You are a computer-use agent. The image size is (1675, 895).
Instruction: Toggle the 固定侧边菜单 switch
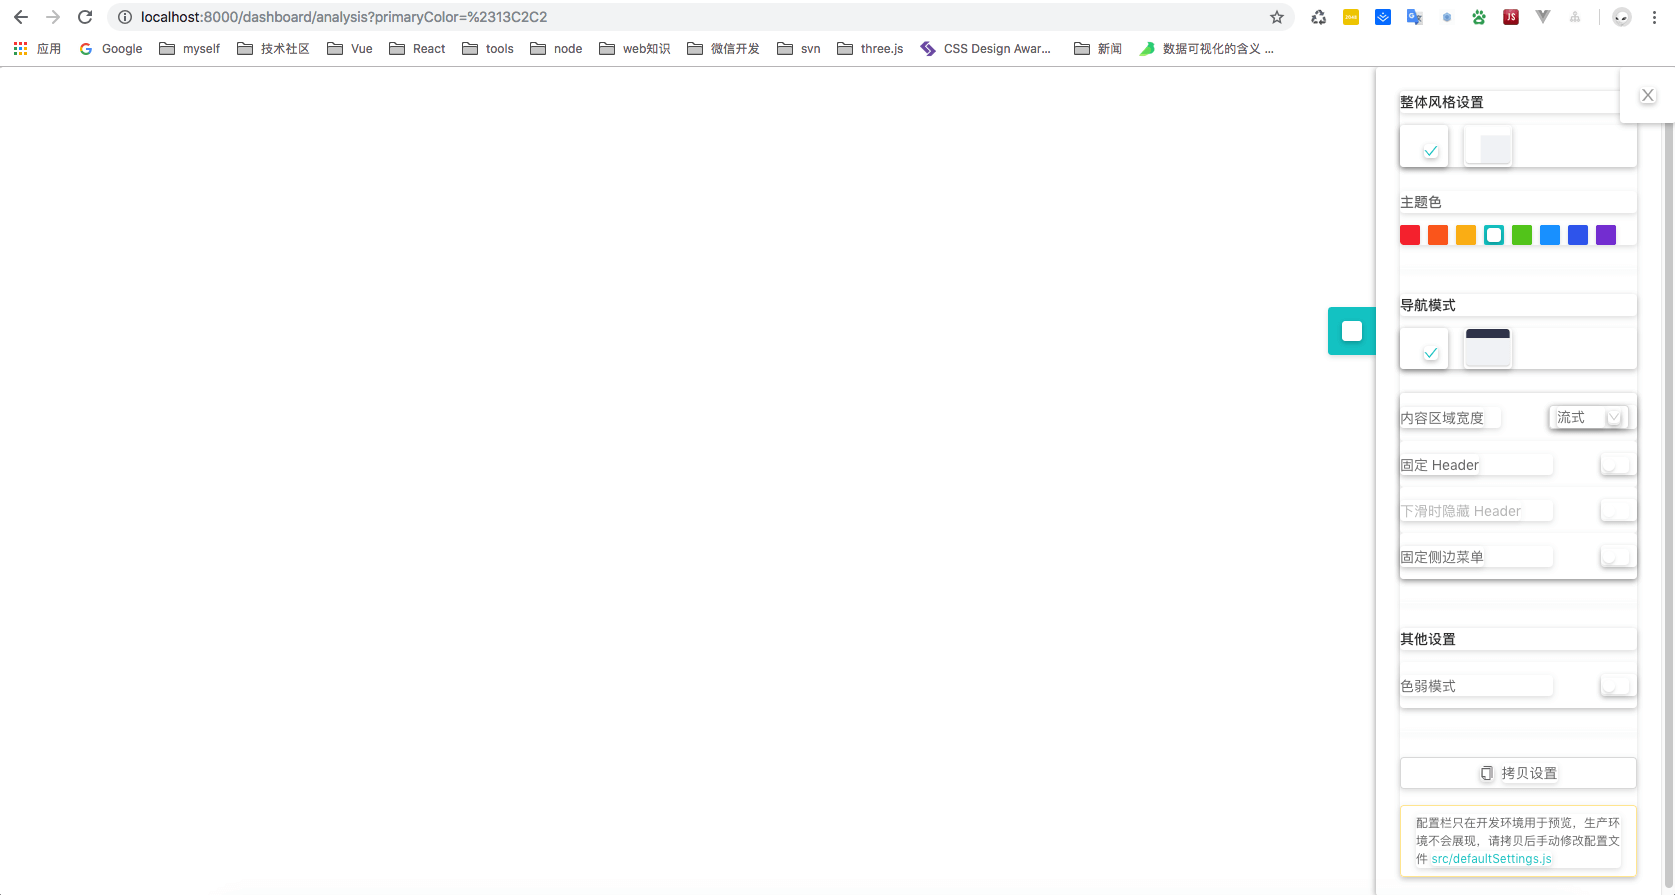coord(1616,557)
